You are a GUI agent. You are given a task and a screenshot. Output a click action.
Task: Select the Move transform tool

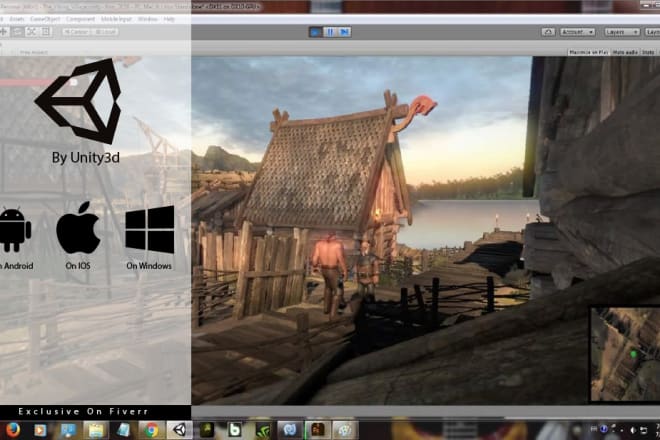[x=4, y=32]
